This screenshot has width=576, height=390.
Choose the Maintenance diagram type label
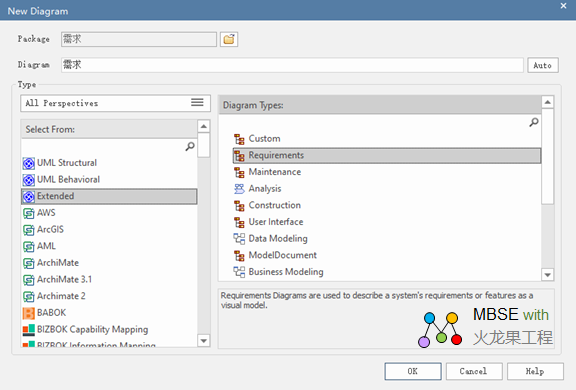click(275, 172)
